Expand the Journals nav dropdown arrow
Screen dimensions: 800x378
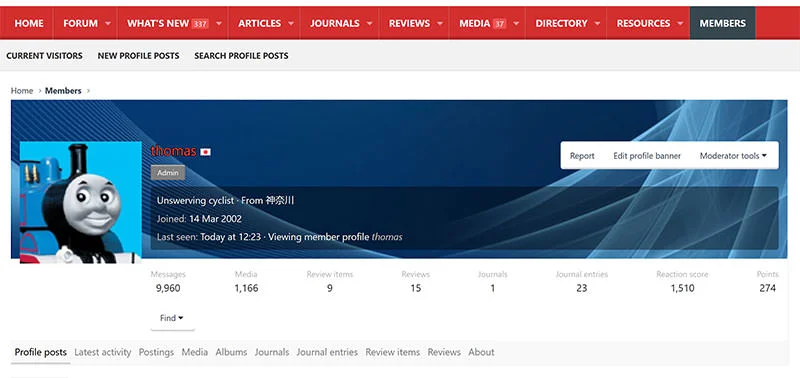[369, 23]
